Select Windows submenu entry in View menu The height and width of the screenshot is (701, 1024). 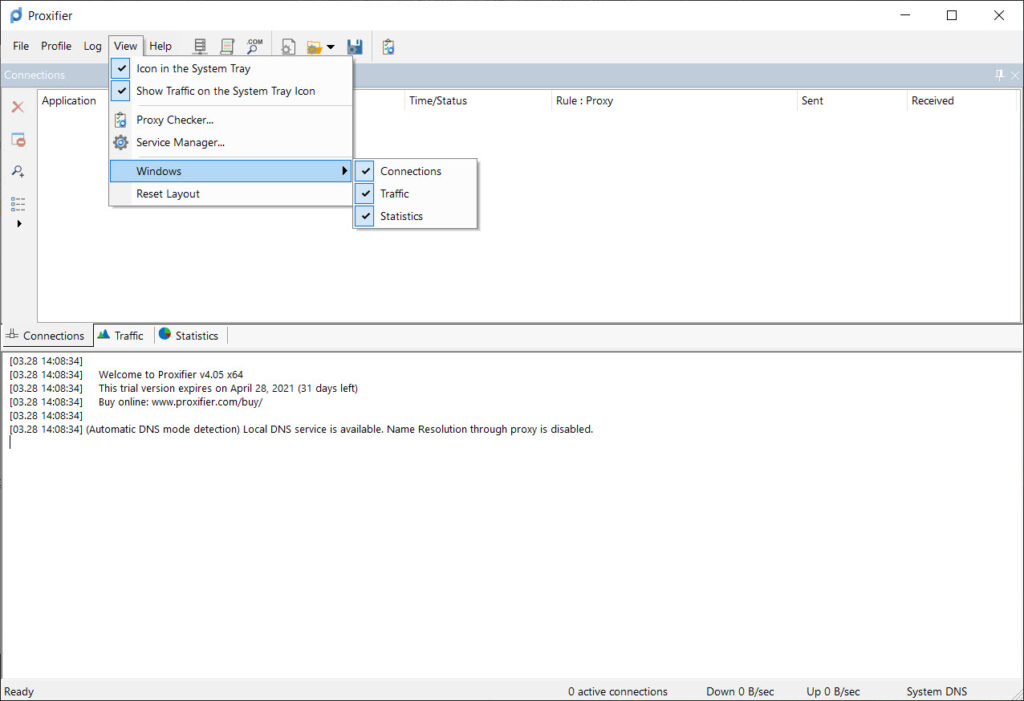231,171
